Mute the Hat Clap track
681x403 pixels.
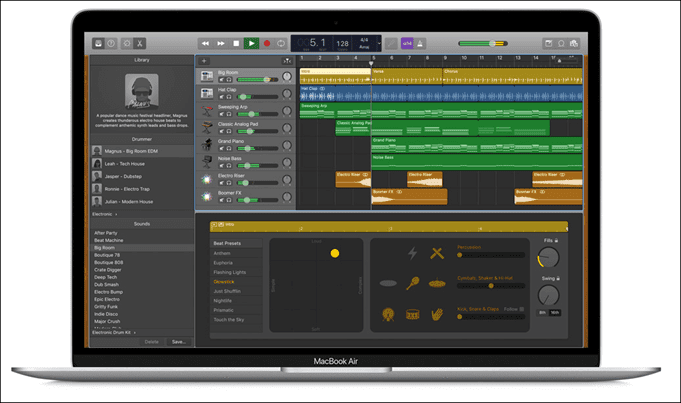pyautogui.click(x=222, y=97)
